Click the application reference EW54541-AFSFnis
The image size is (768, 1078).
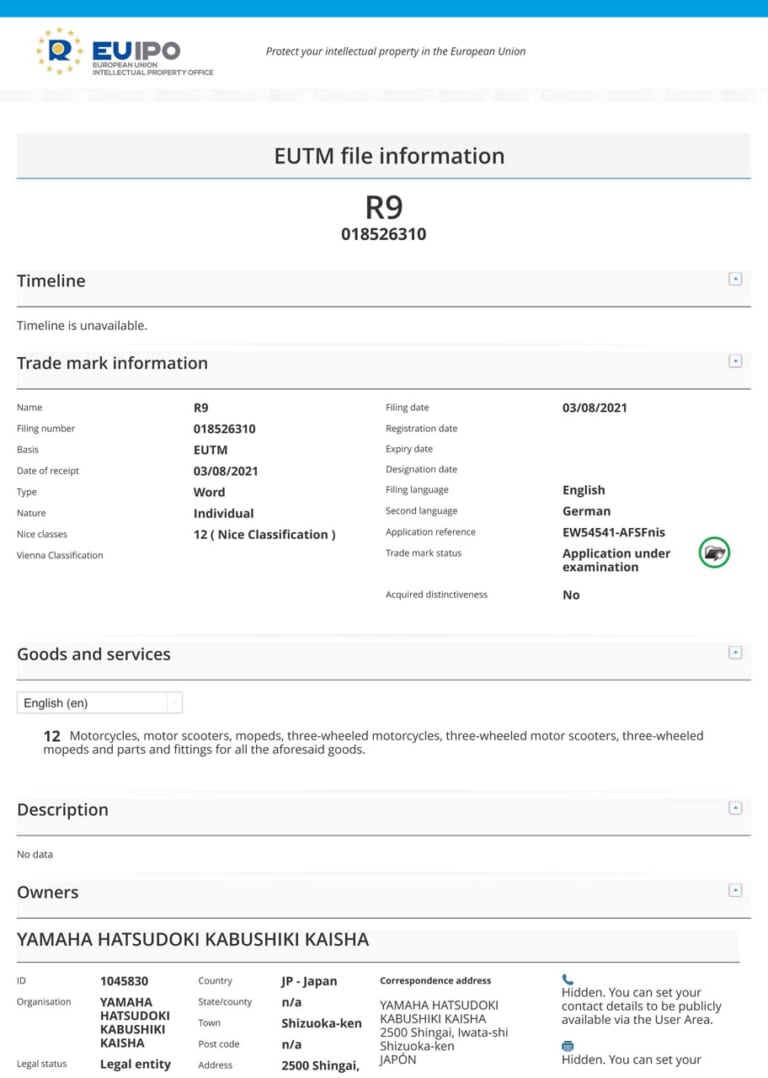613,532
